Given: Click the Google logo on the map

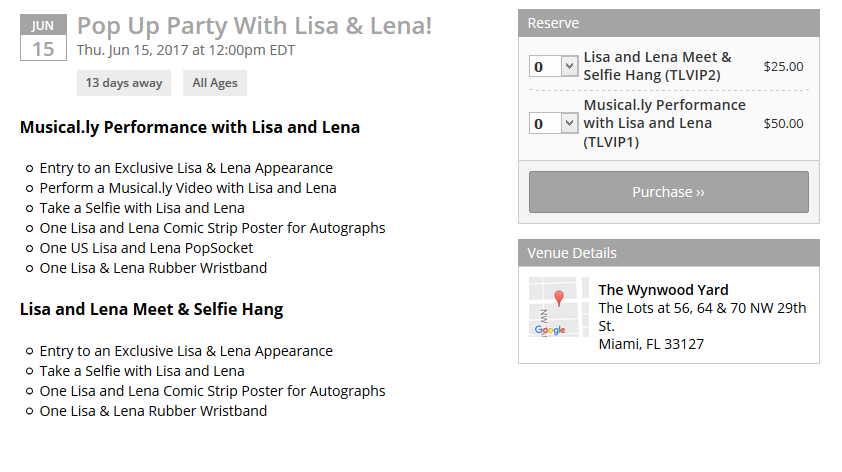Looking at the screenshot, I should pyautogui.click(x=550, y=330).
